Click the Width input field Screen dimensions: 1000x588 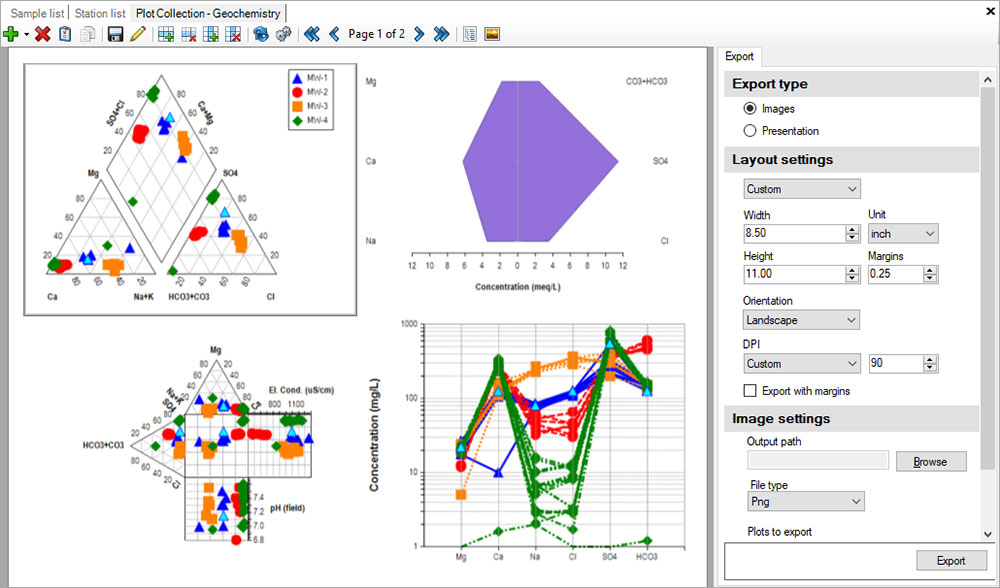coord(794,233)
